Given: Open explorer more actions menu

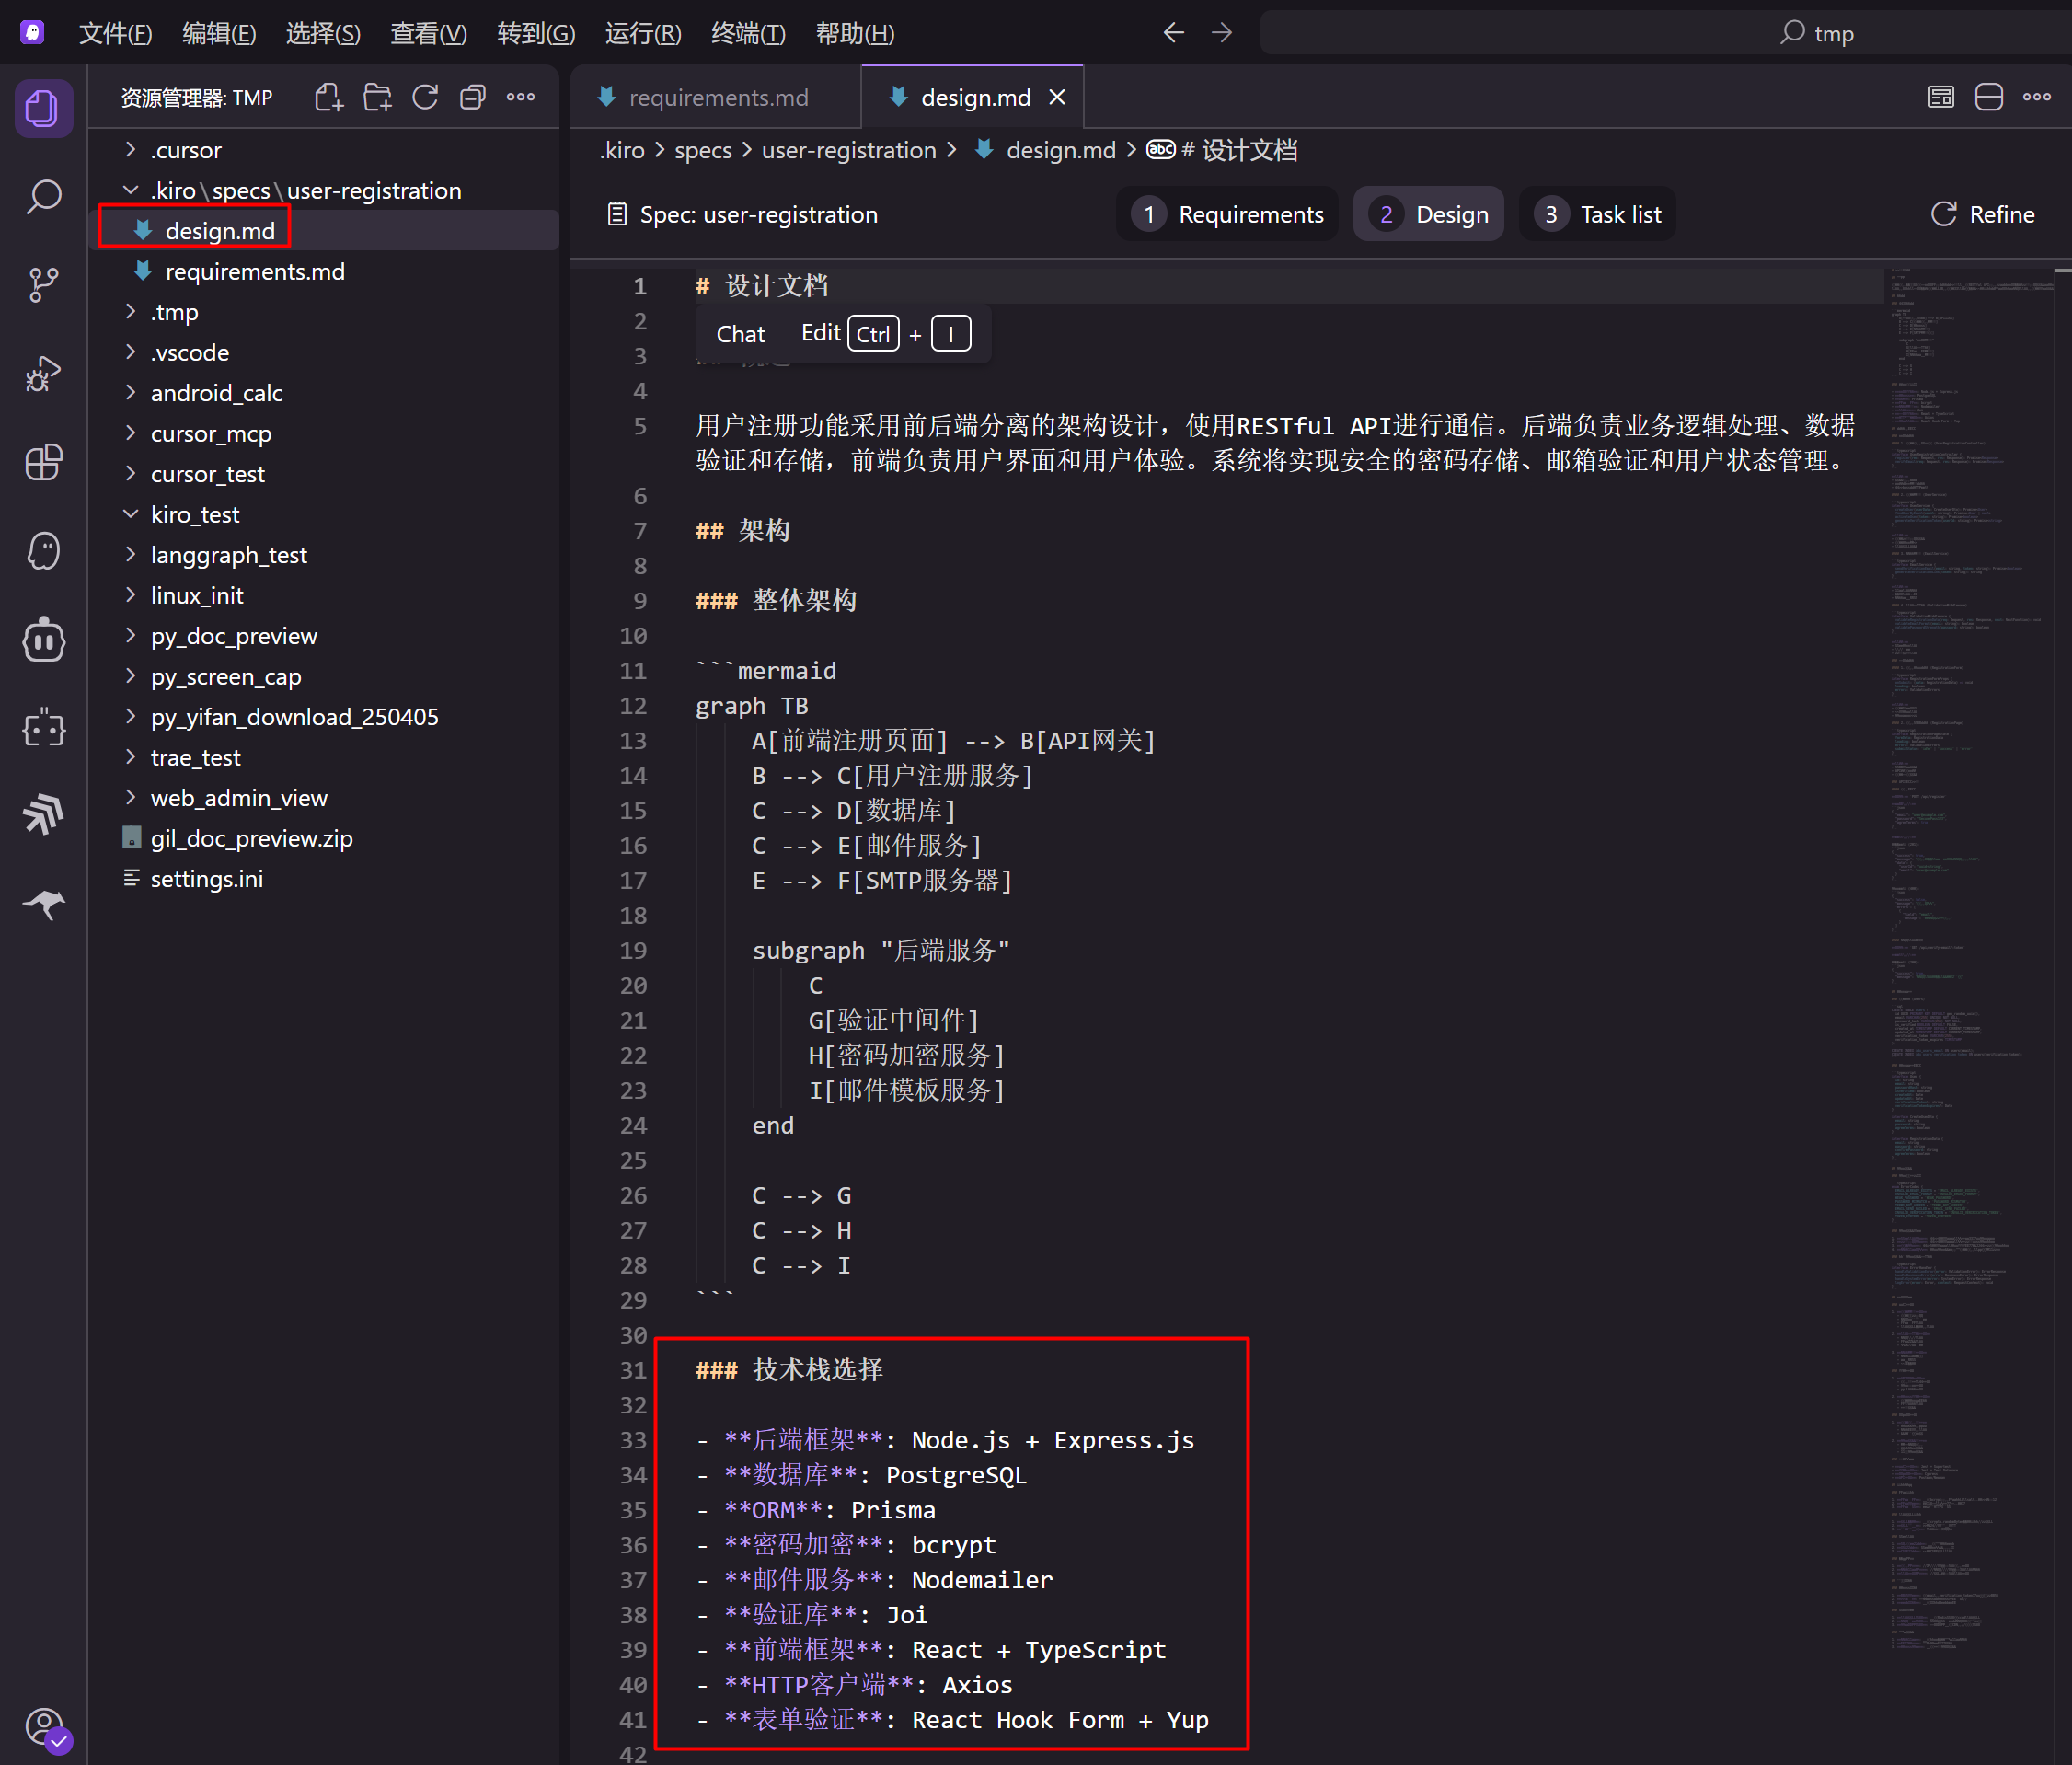Looking at the screenshot, I should [x=520, y=97].
